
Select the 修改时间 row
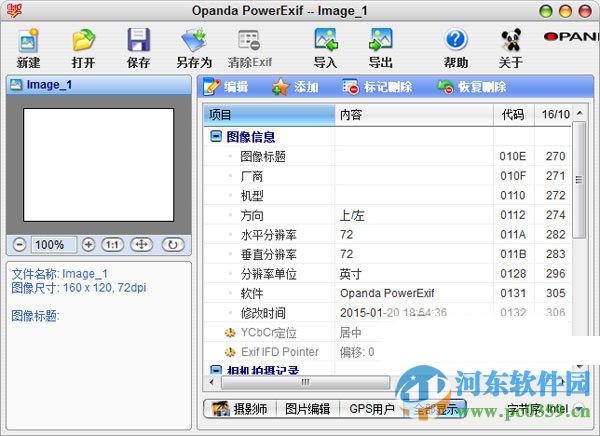pyautogui.click(x=388, y=313)
